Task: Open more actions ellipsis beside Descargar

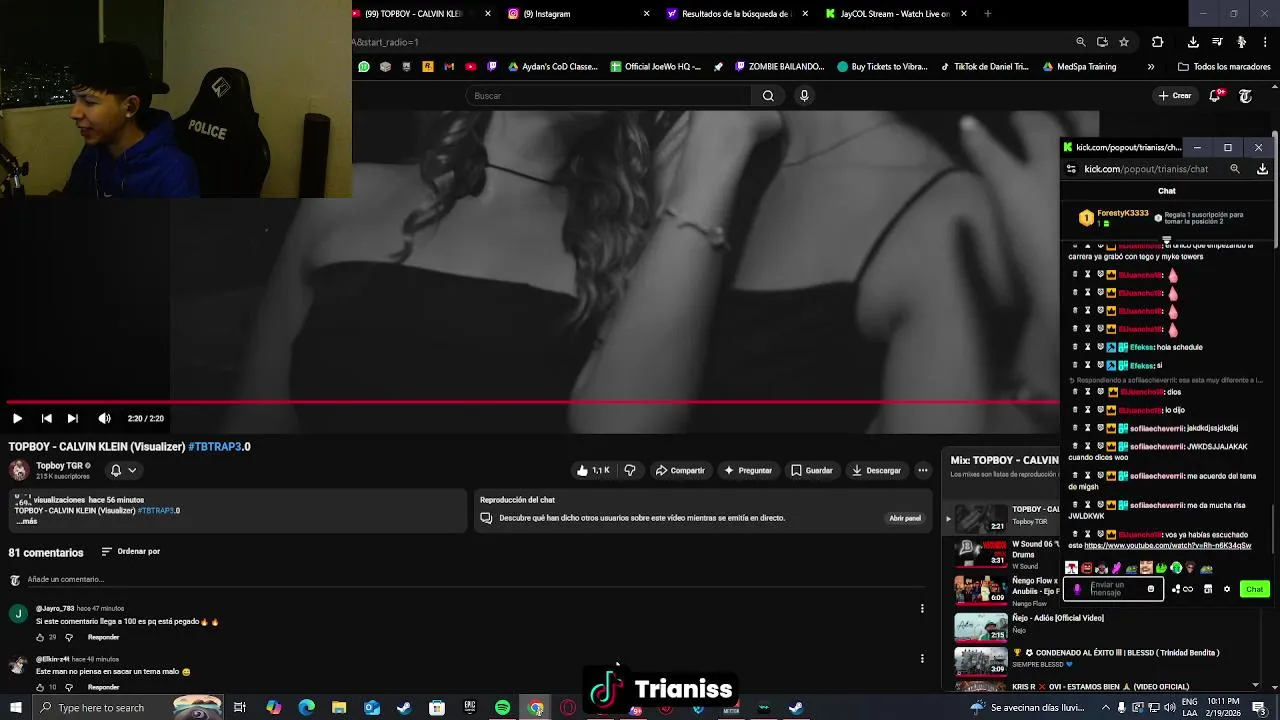Action: click(923, 470)
